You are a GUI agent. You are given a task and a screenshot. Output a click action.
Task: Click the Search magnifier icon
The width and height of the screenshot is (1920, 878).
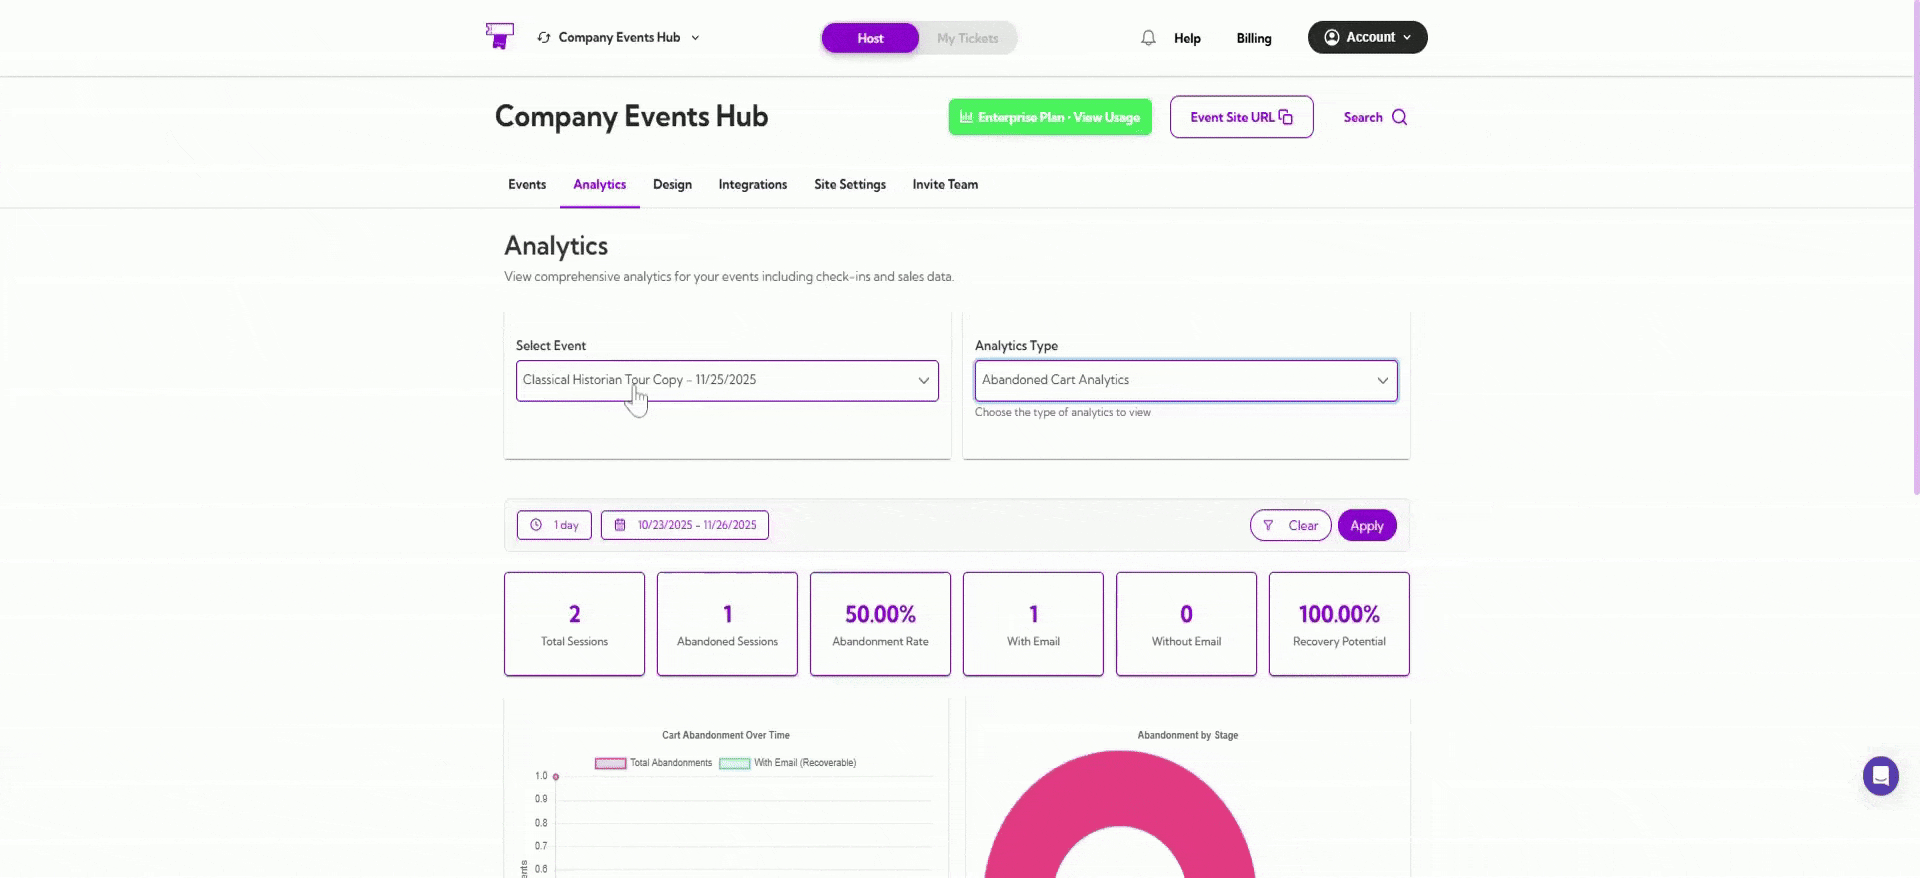pyautogui.click(x=1399, y=117)
